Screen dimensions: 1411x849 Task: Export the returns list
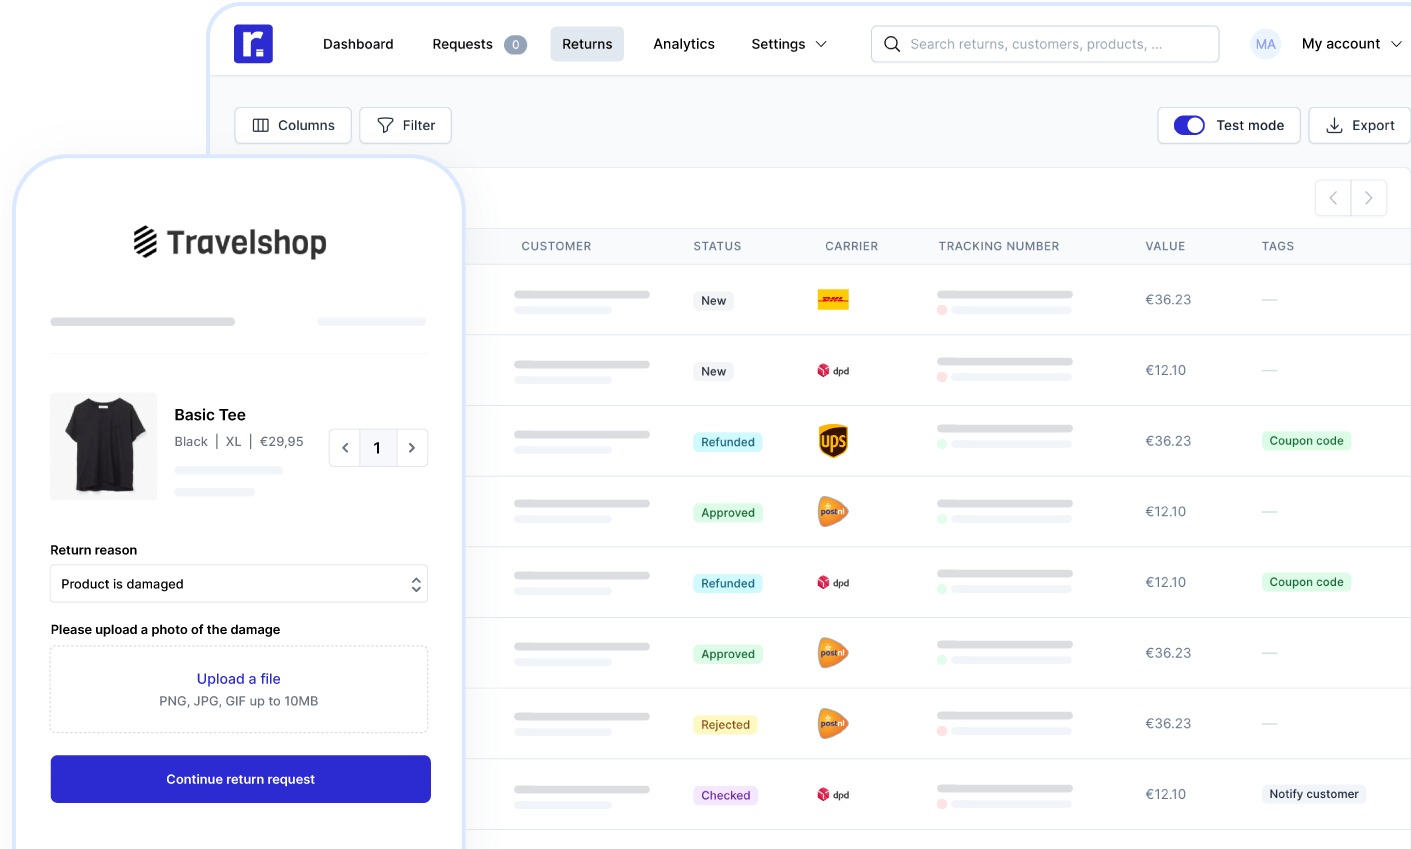(x=1360, y=125)
